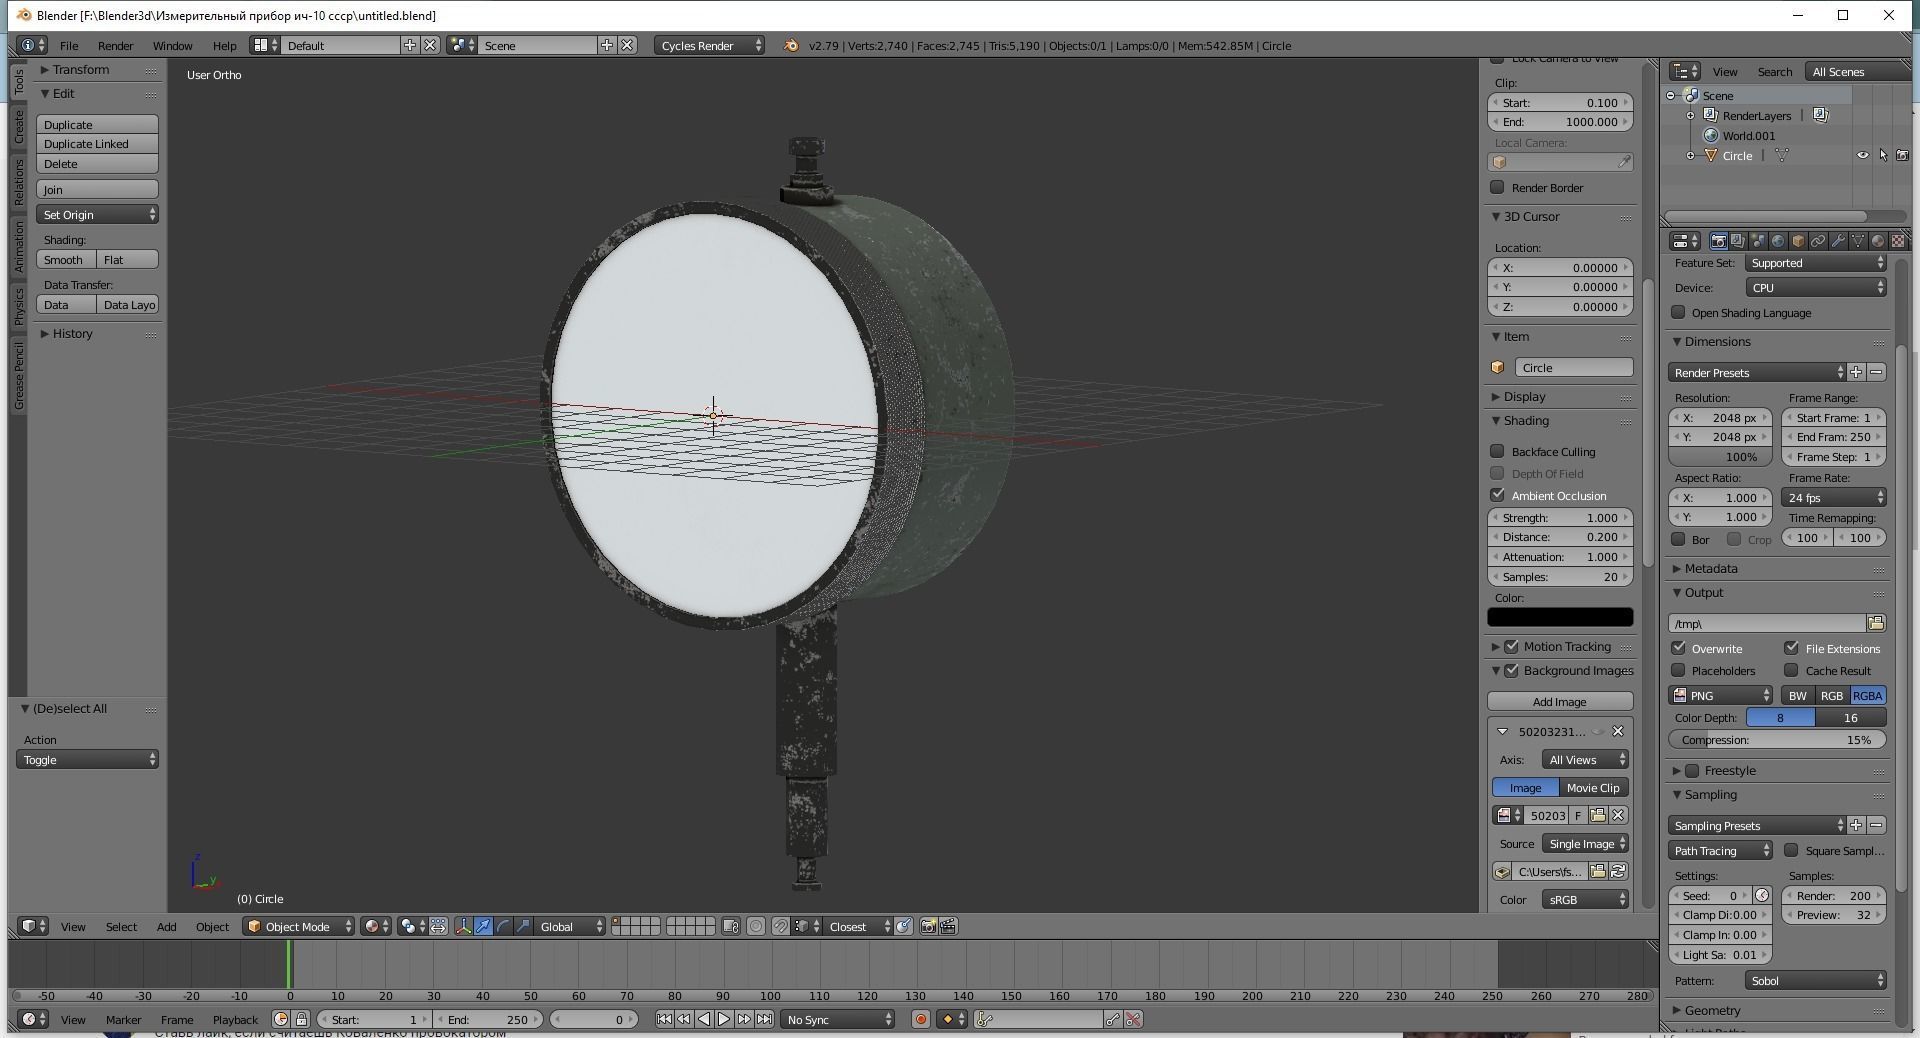Open the Window menu
This screenshot has height=1038, width=1920.
pyautogui.click(x=172, y=46)
